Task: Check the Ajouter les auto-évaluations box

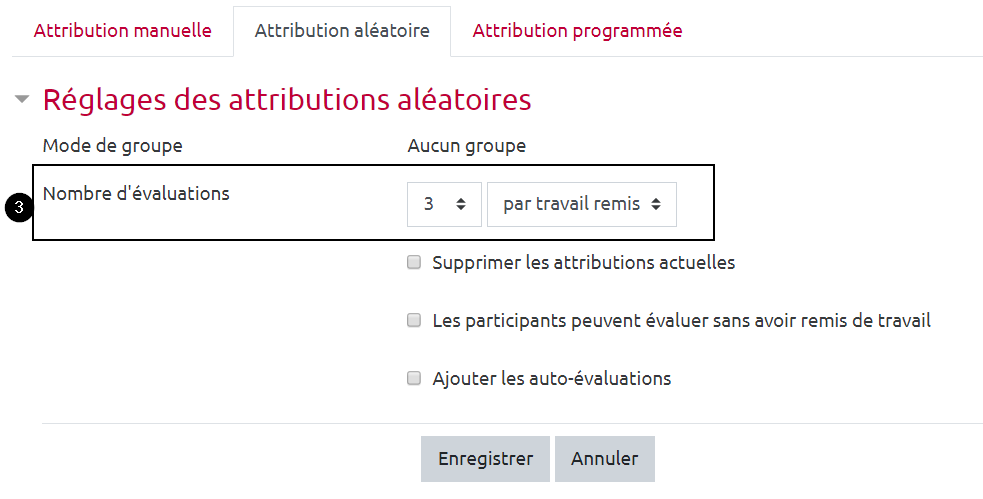Action: tap(414, 379)
